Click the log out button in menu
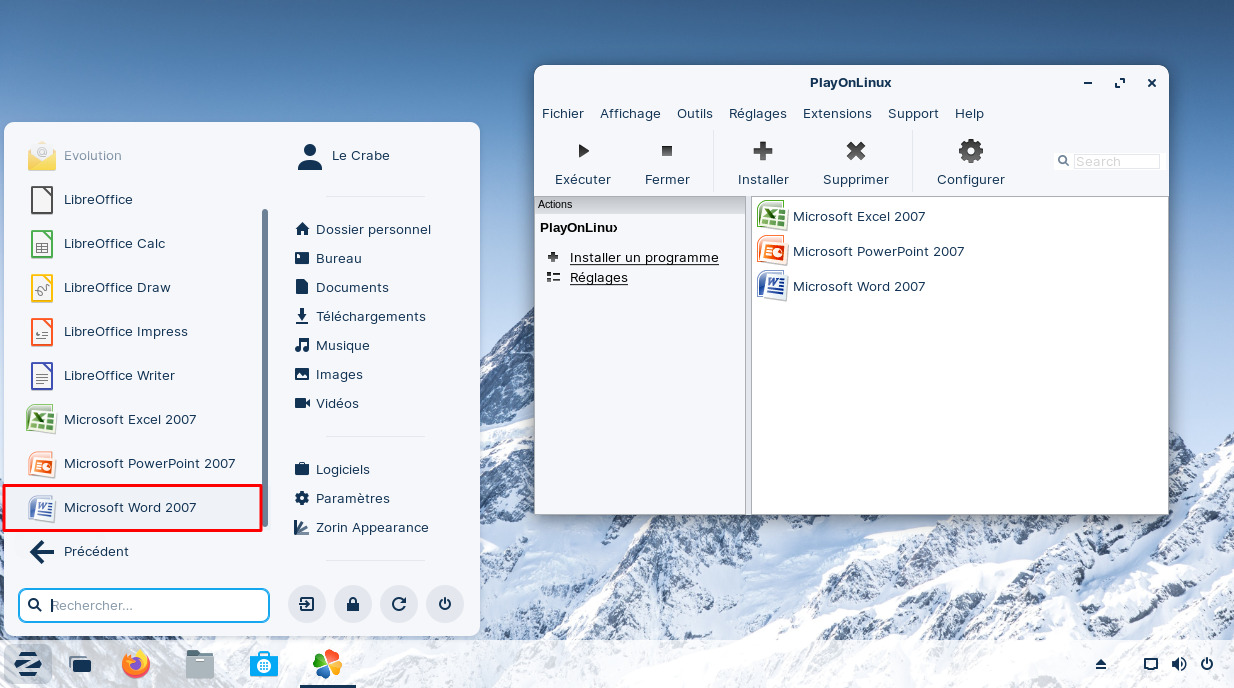 [307, 604]
